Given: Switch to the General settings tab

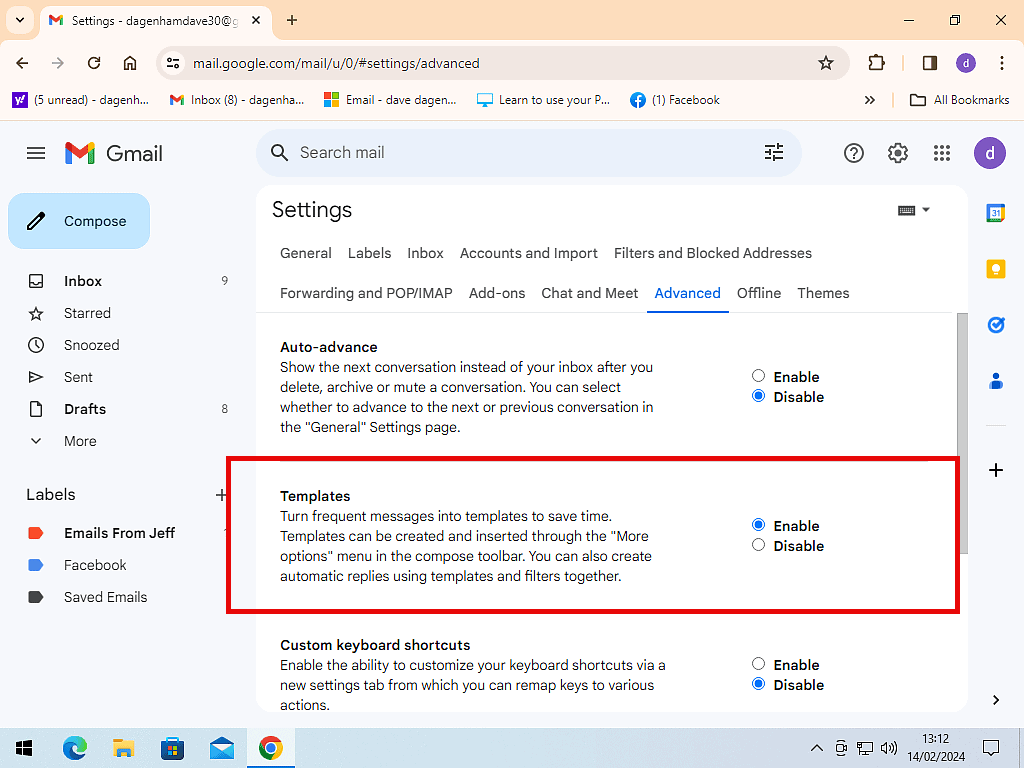Looking at the screenshot, I should [x=305, y=253].
